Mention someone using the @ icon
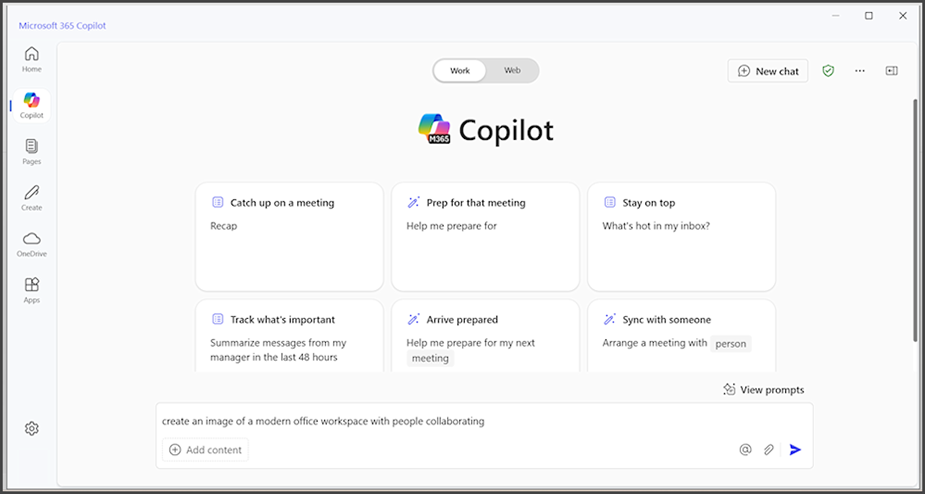Screen dimensions: 925x494 pos(746,450)
